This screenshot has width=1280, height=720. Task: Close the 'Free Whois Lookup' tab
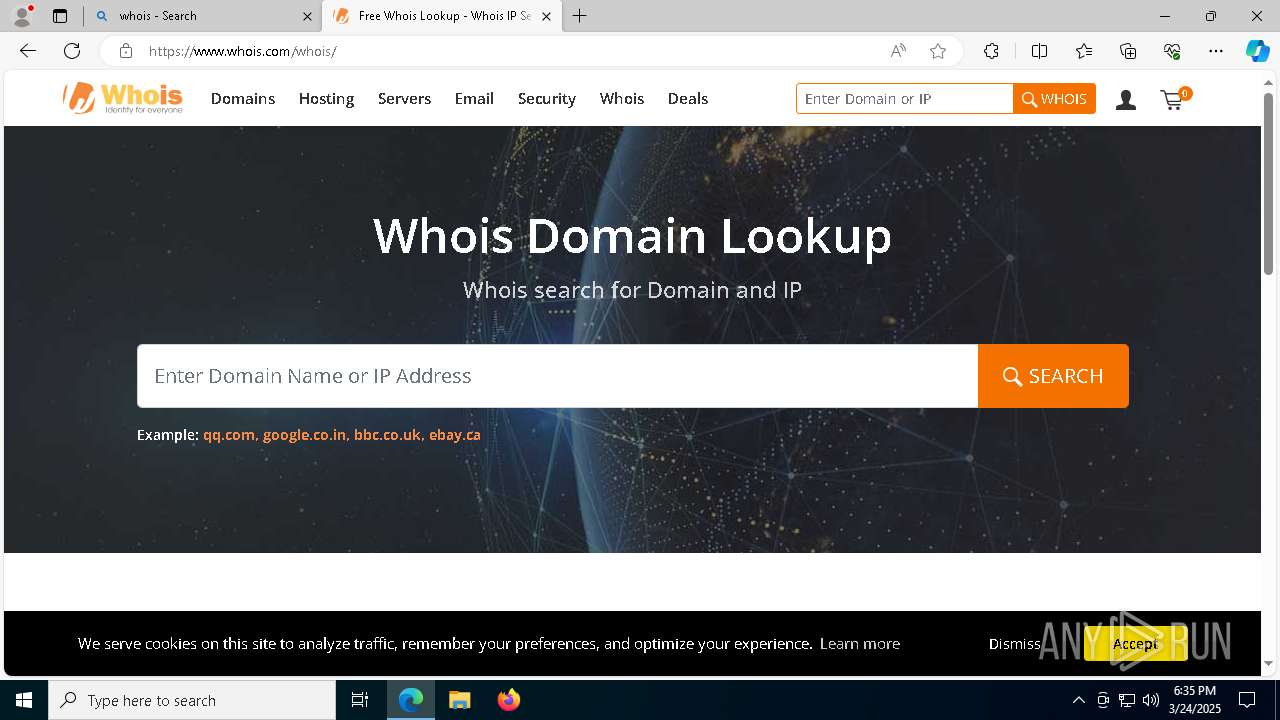[546, 16]
